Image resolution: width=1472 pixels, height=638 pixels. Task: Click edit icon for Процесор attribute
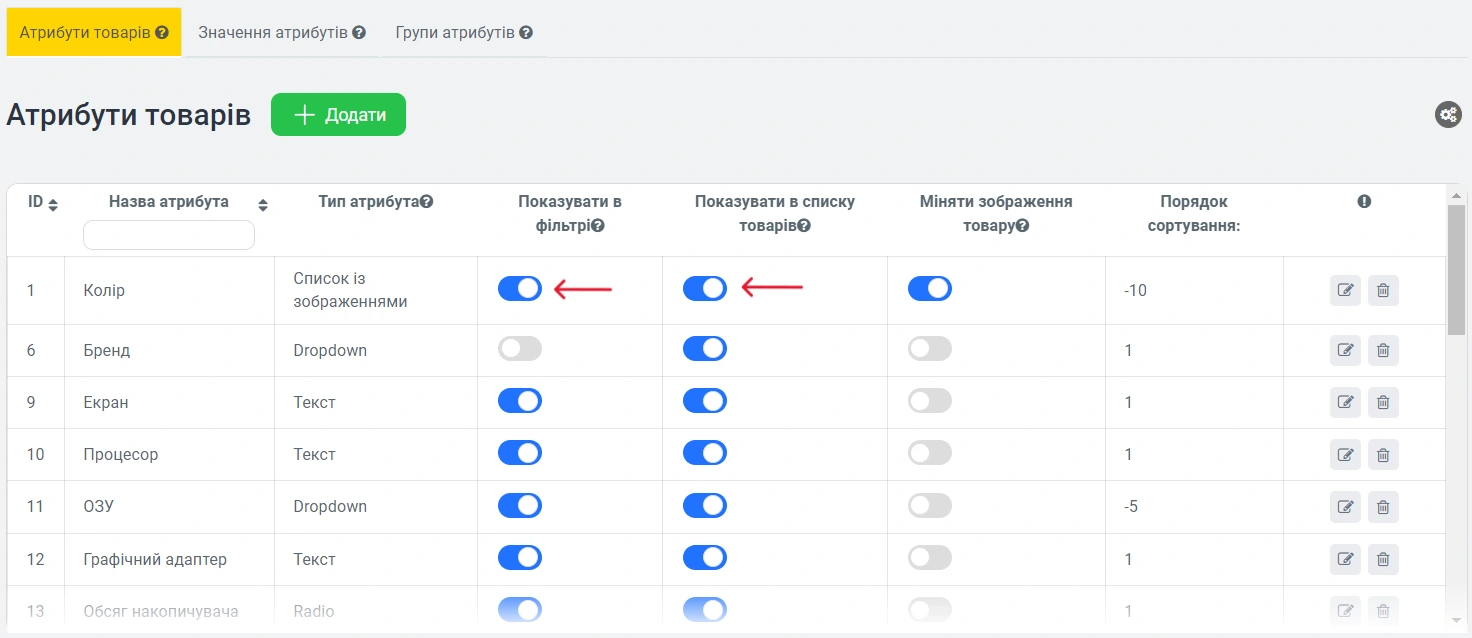tap(1345, 454)
